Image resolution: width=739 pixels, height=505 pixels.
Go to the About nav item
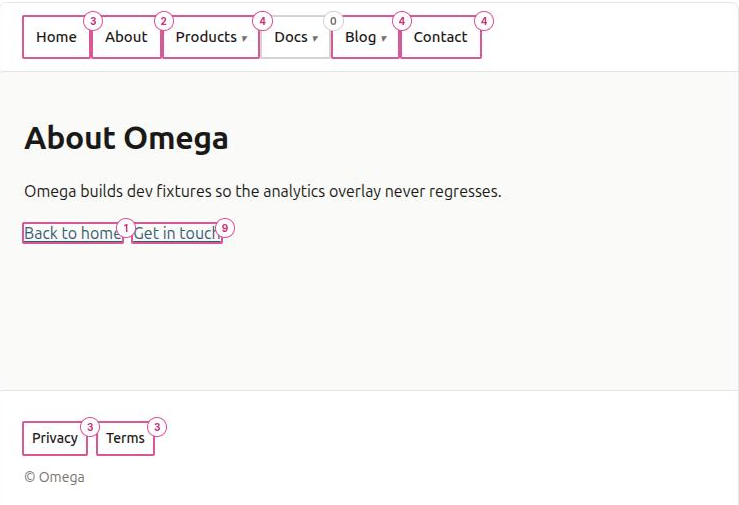(126, 37)
